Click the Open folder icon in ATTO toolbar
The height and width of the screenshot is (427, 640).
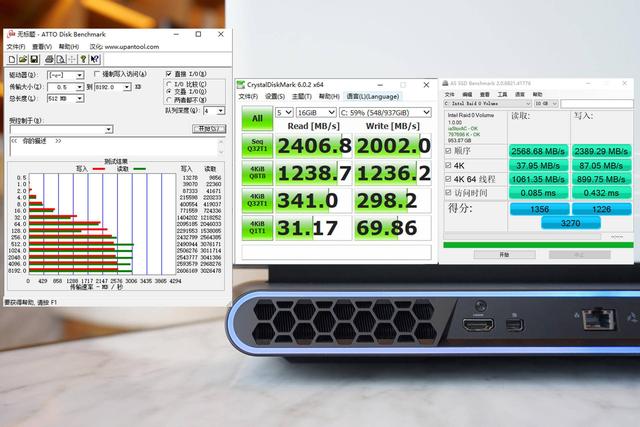click(x=23, y=60)
